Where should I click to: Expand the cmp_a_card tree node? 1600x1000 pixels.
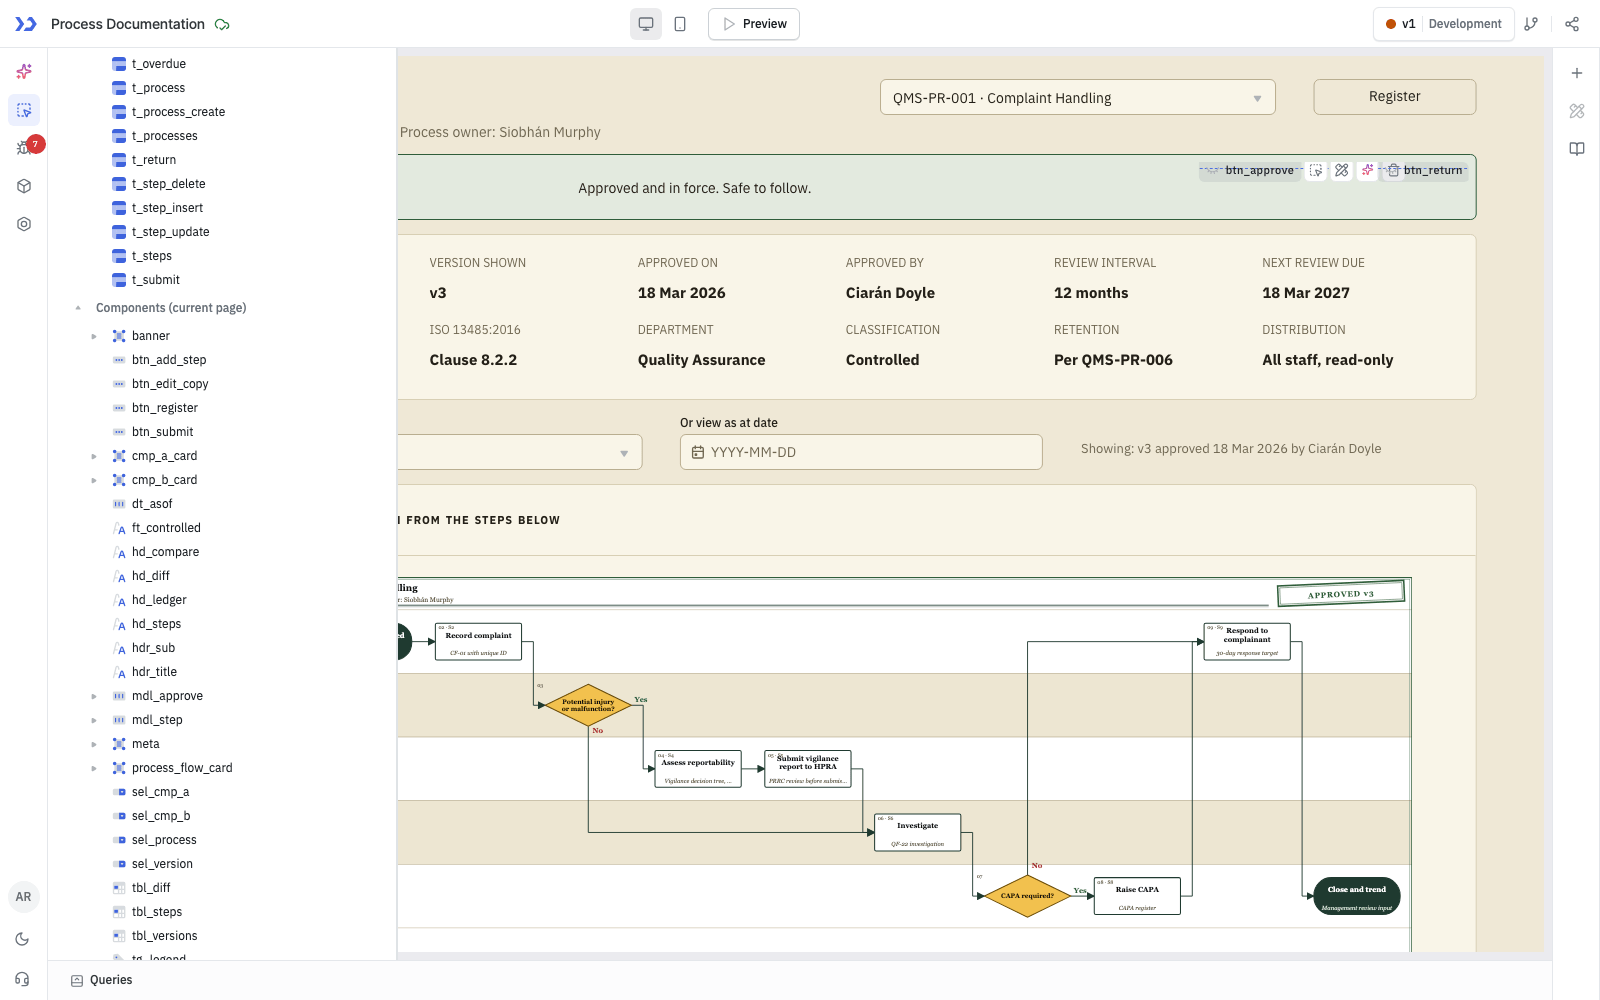94,456
